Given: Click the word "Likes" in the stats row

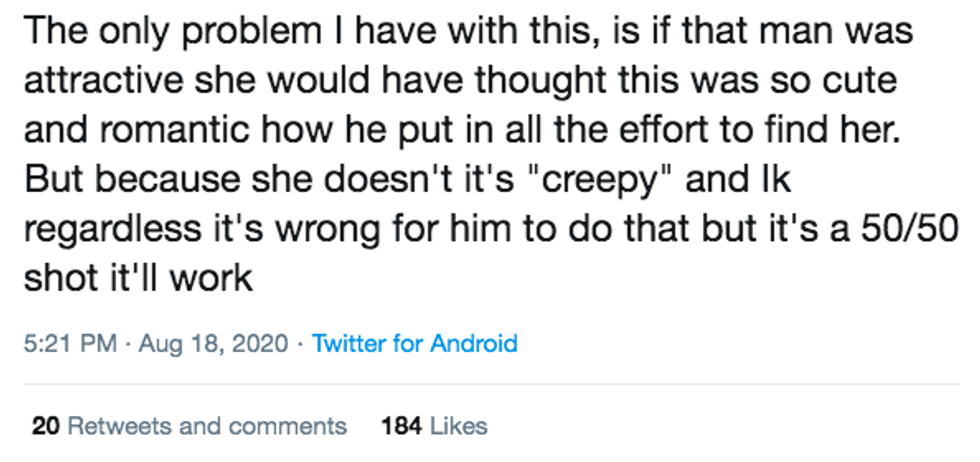Looking at the screenshot, I should point(459,426).
